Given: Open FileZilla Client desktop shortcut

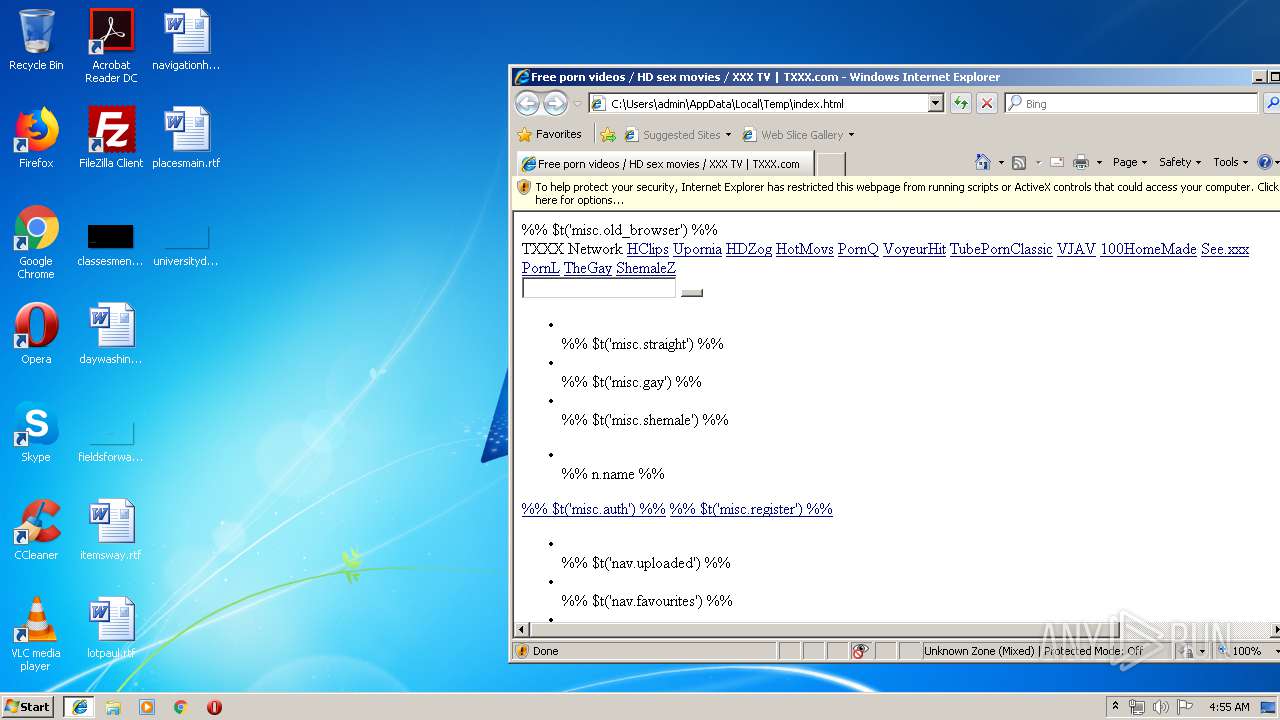Looking at the screenshot, I should 111,138.
